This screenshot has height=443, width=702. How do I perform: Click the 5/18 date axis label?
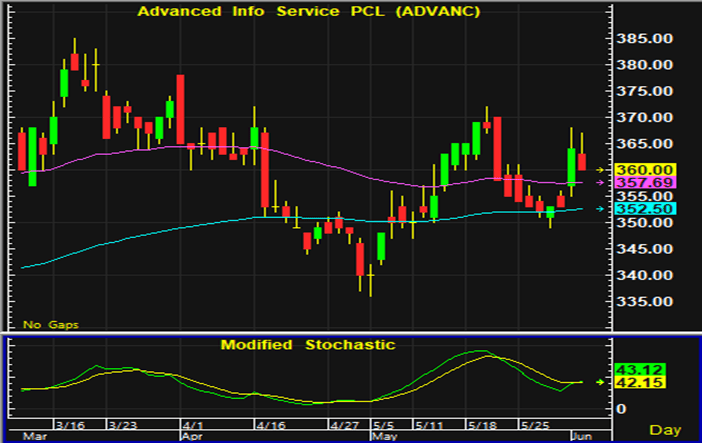482,425
